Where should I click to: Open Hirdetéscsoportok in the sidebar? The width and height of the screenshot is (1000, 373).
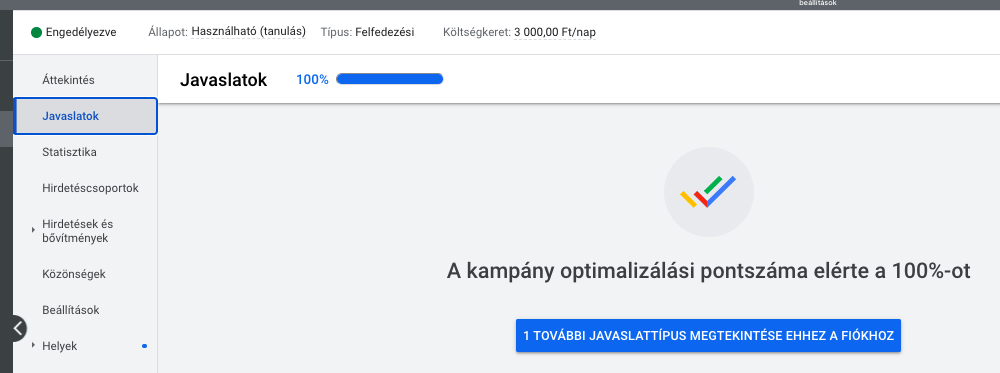pyautogui.click(x=90, y=189)
